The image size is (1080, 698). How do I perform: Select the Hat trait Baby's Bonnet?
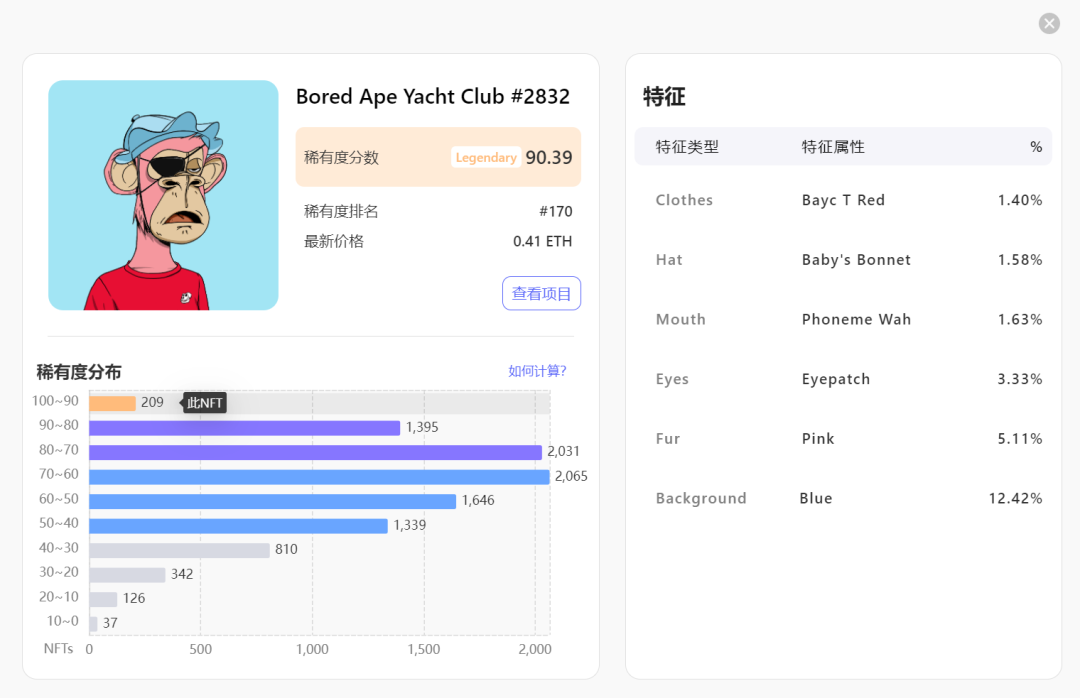pos(856,259)
